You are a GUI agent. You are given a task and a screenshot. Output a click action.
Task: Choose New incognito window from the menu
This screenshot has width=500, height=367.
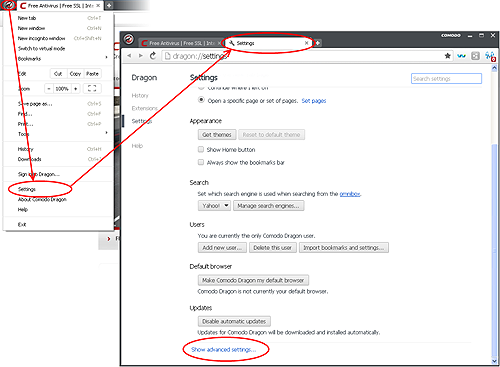(x=58, y=38)
